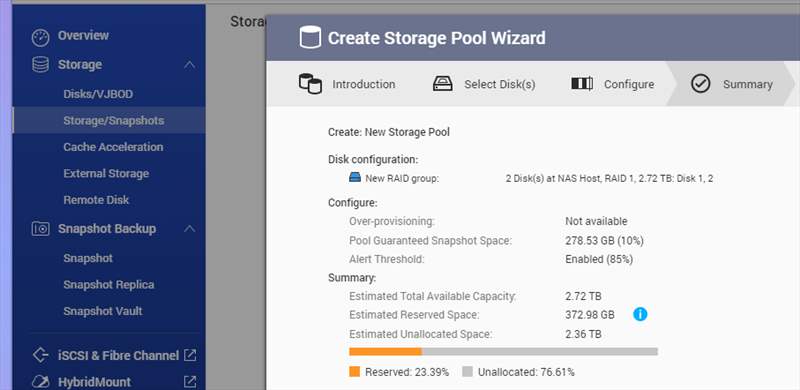Open HybridMount external link icon
This screenshot has height=390, width=800.
(190, 381)
